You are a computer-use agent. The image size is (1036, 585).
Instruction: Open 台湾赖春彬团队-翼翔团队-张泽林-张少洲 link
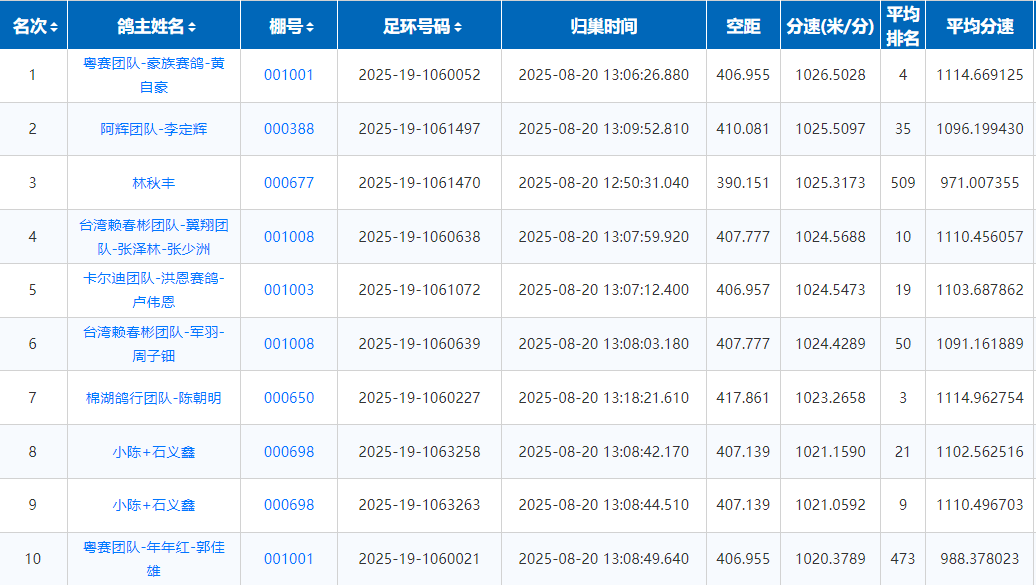coord(154,237)
